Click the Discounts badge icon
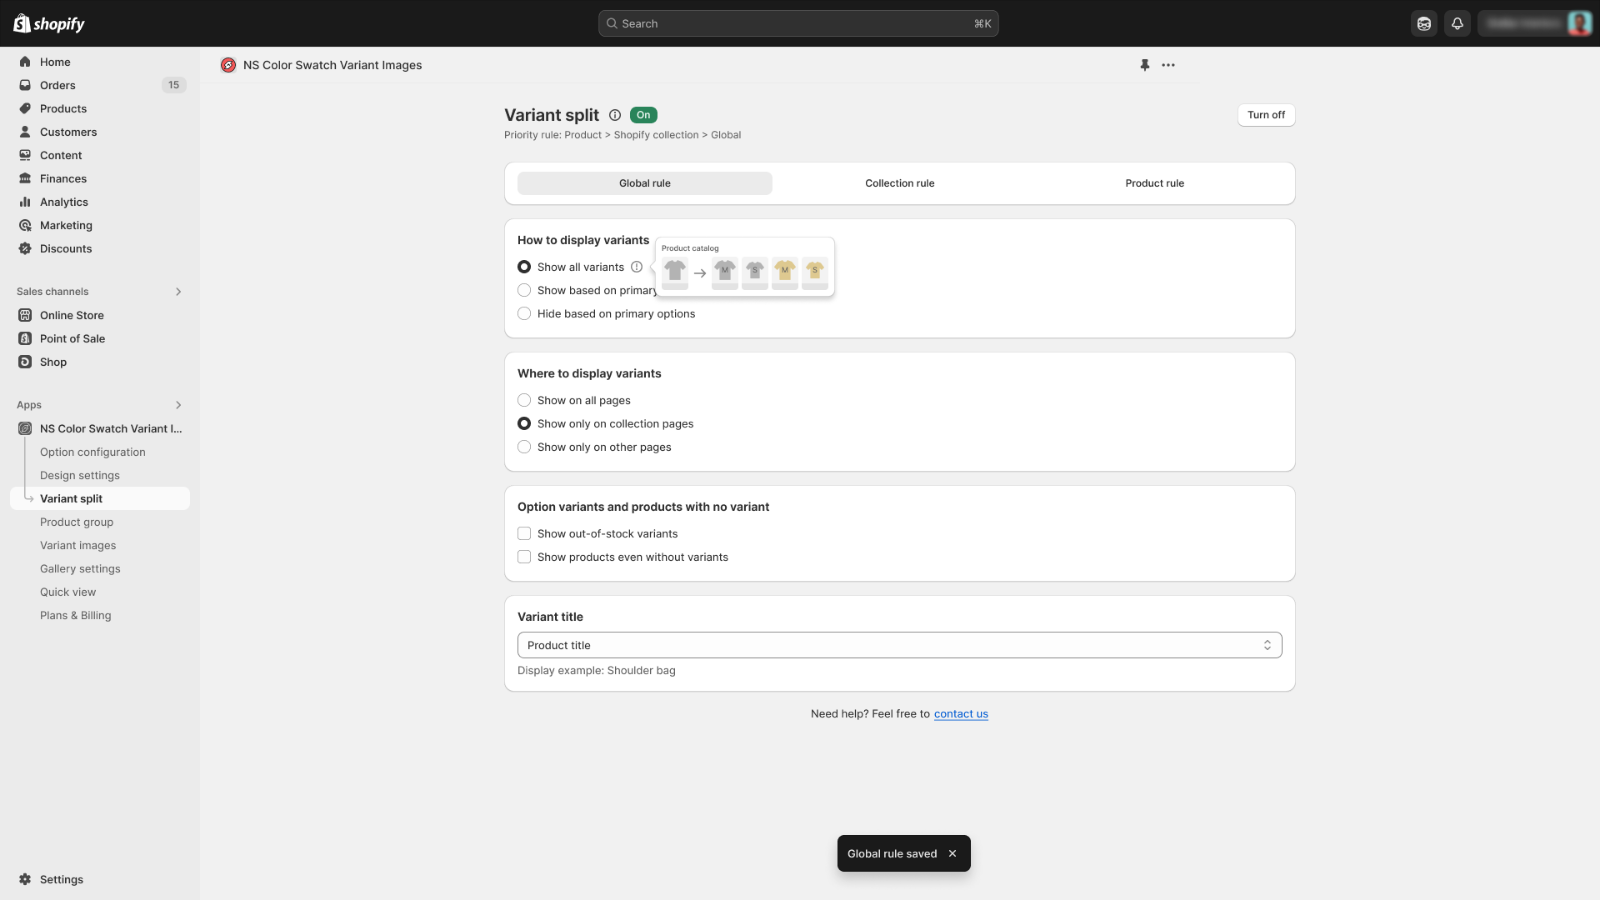This screenshot has width=1600, height=900. coord(25,249)
